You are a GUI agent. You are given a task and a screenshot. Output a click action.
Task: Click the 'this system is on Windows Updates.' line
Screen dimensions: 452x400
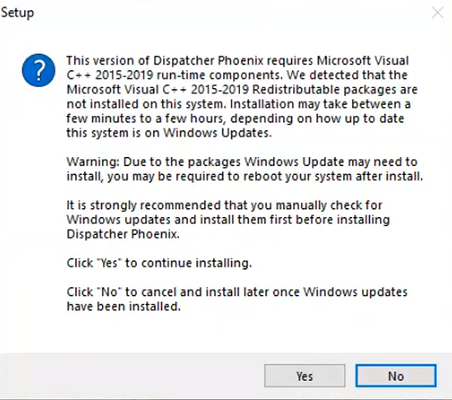[169, 133]
